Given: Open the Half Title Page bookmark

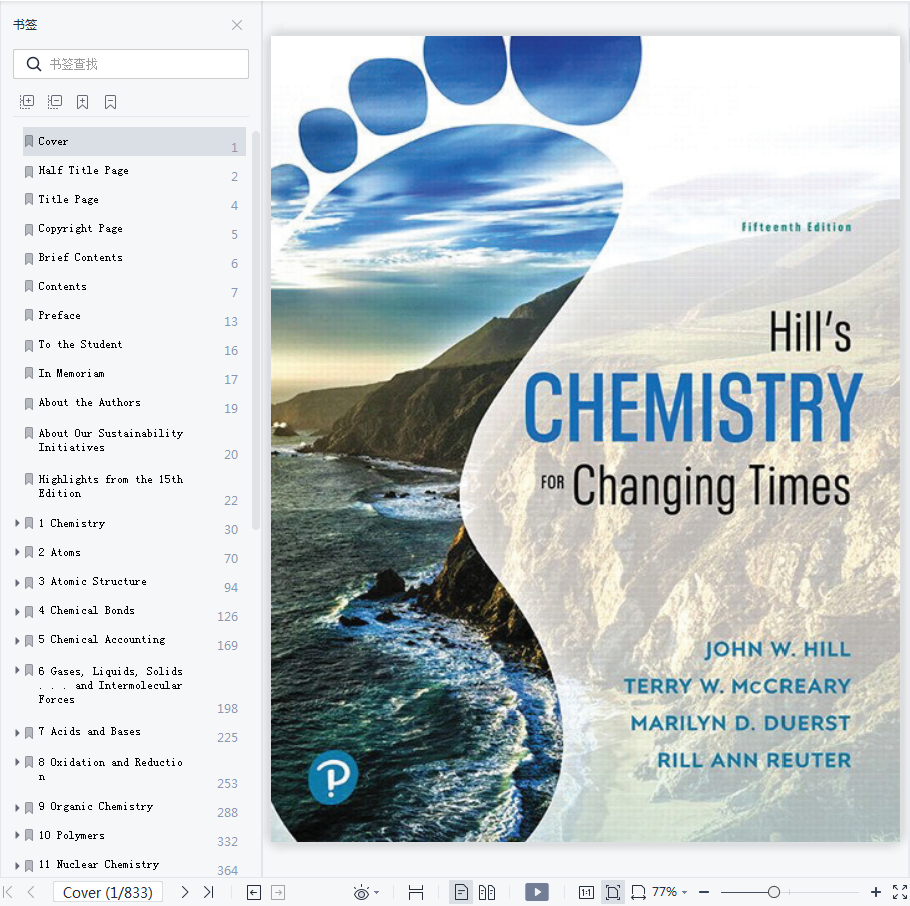Looking at the screenshot, I should click(x=134, y=171).
